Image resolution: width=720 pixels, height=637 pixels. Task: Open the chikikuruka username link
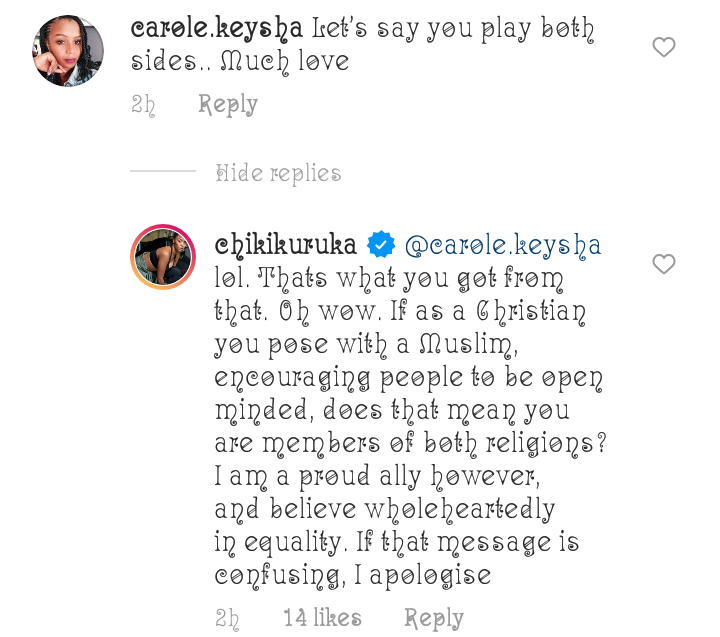286,245
